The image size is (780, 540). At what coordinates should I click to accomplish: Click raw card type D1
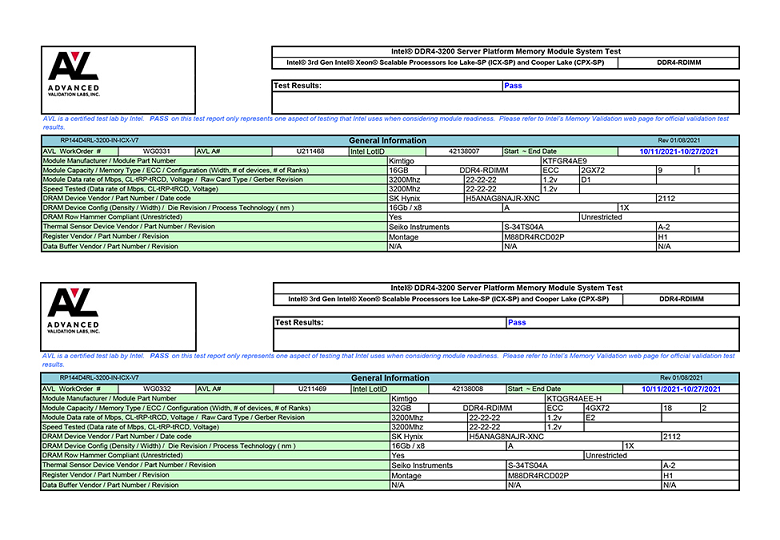coord(586,180)
